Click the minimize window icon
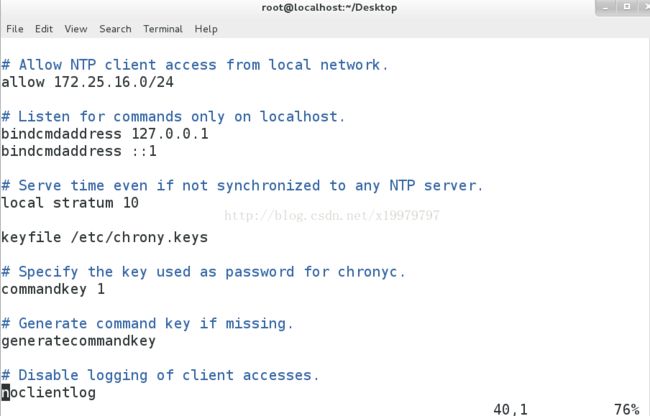 [606, 7]
